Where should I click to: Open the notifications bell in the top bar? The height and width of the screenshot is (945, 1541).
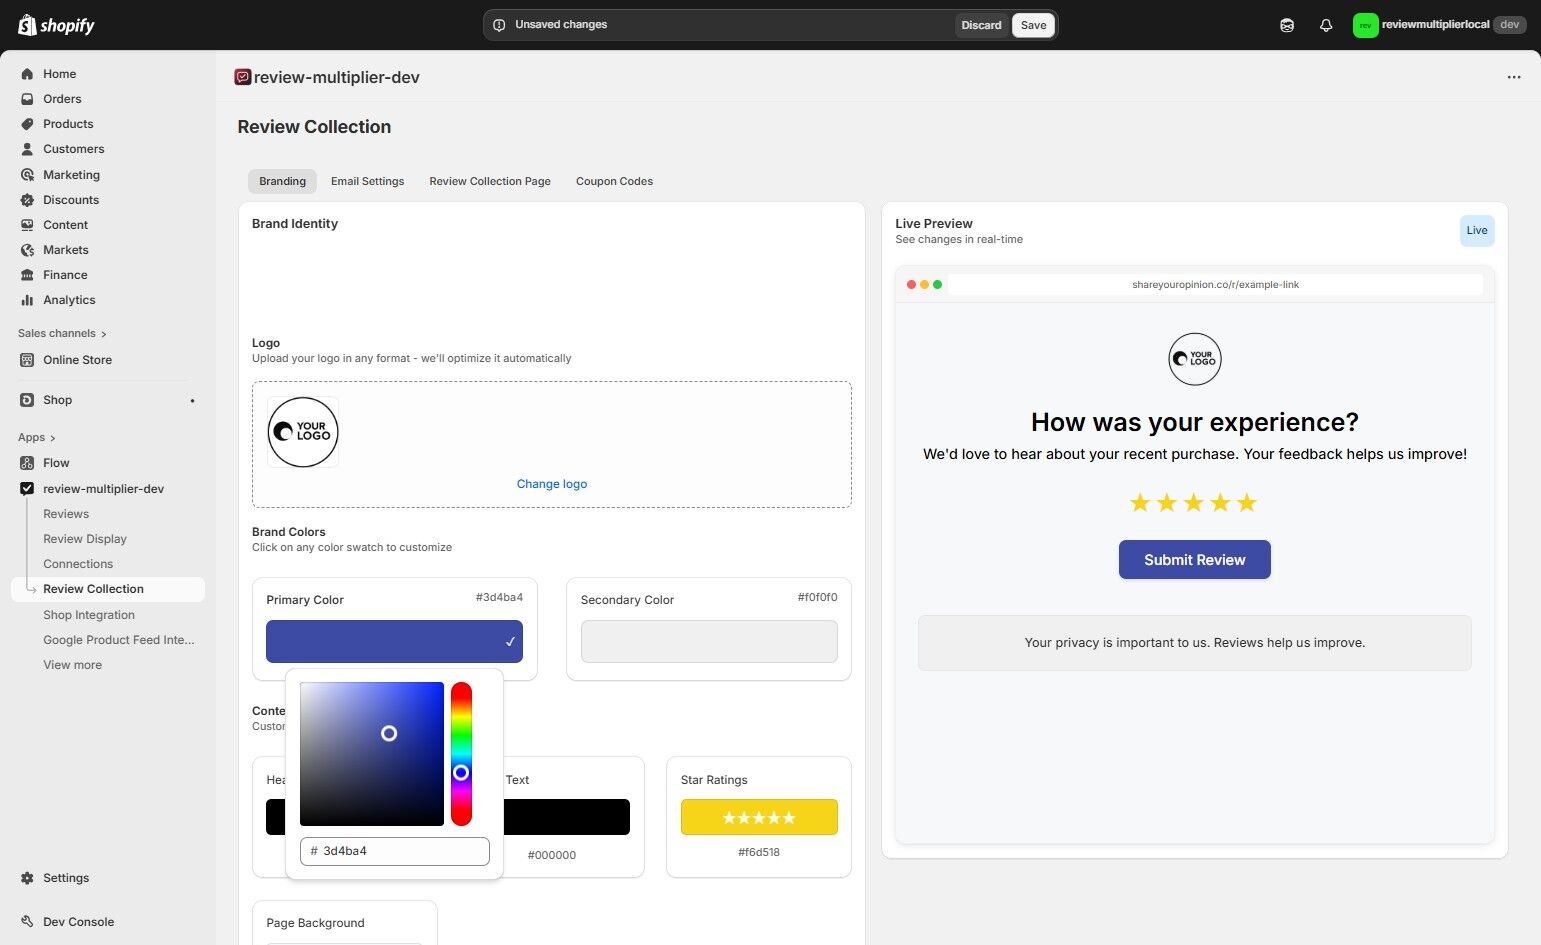(x=1326, y=24)
